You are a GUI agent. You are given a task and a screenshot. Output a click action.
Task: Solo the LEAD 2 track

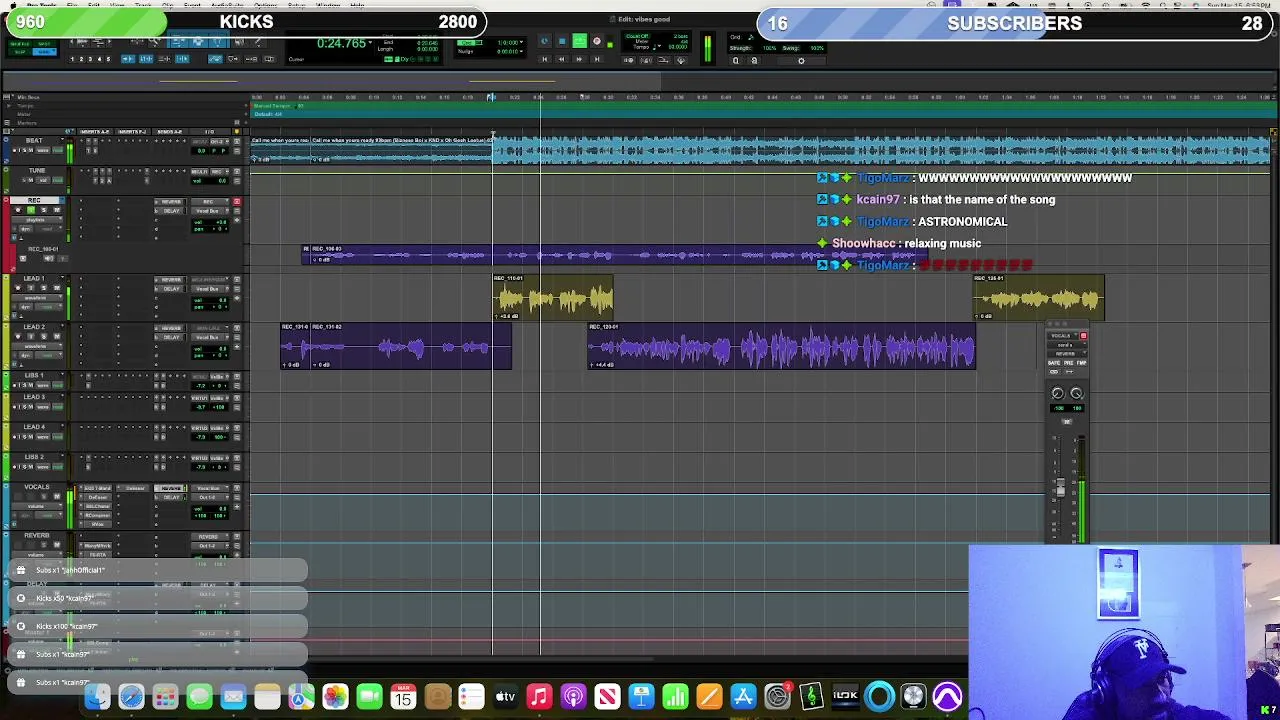coord(44,337)
